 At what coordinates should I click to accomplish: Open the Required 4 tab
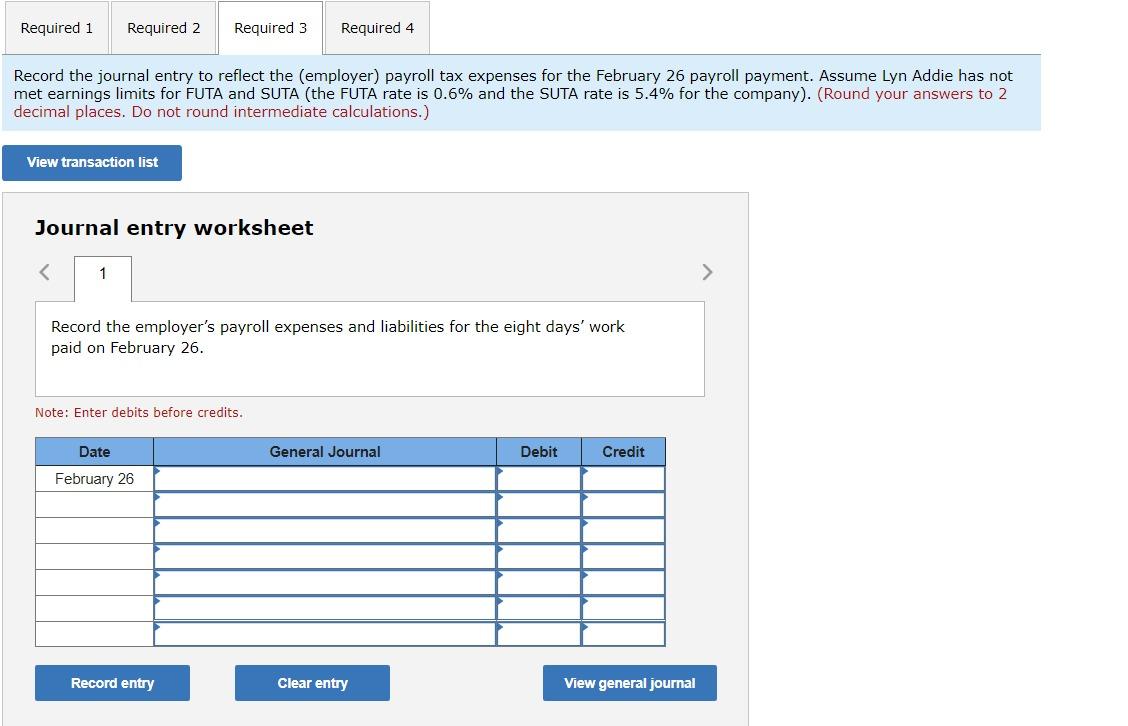coord(378,28)
